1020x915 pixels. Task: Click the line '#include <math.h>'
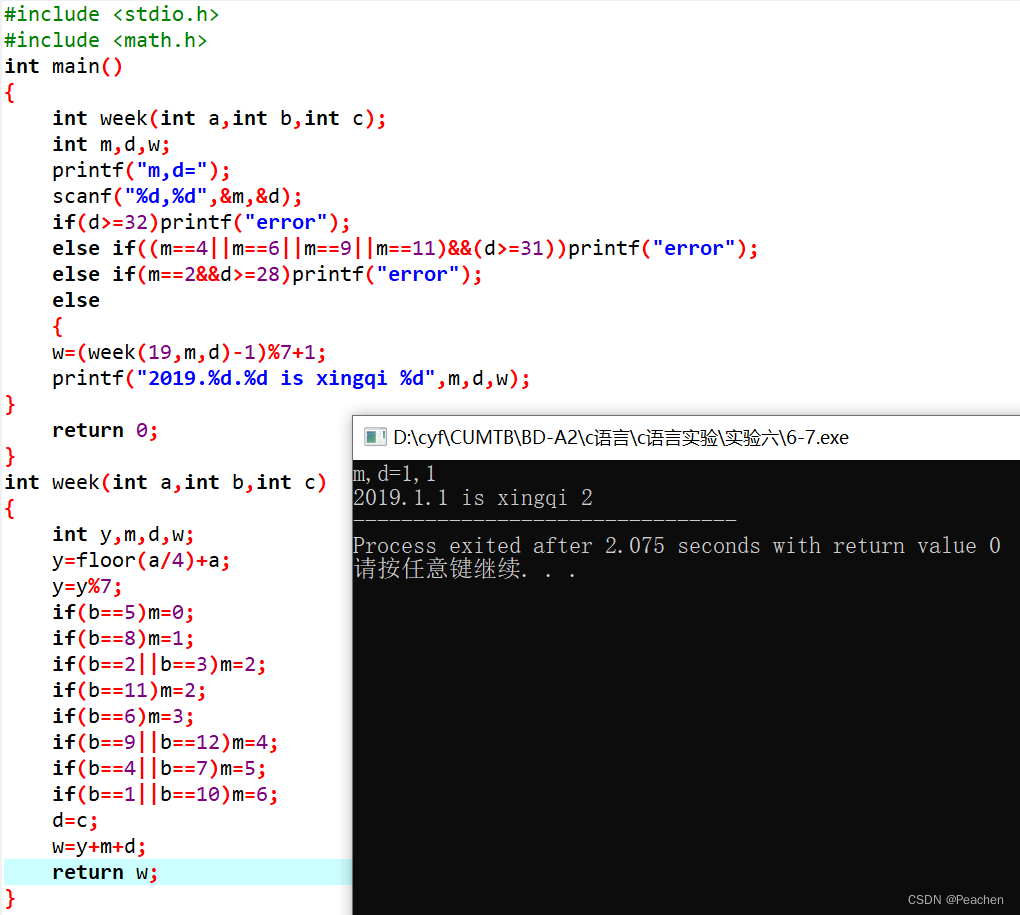pos(106,40)
